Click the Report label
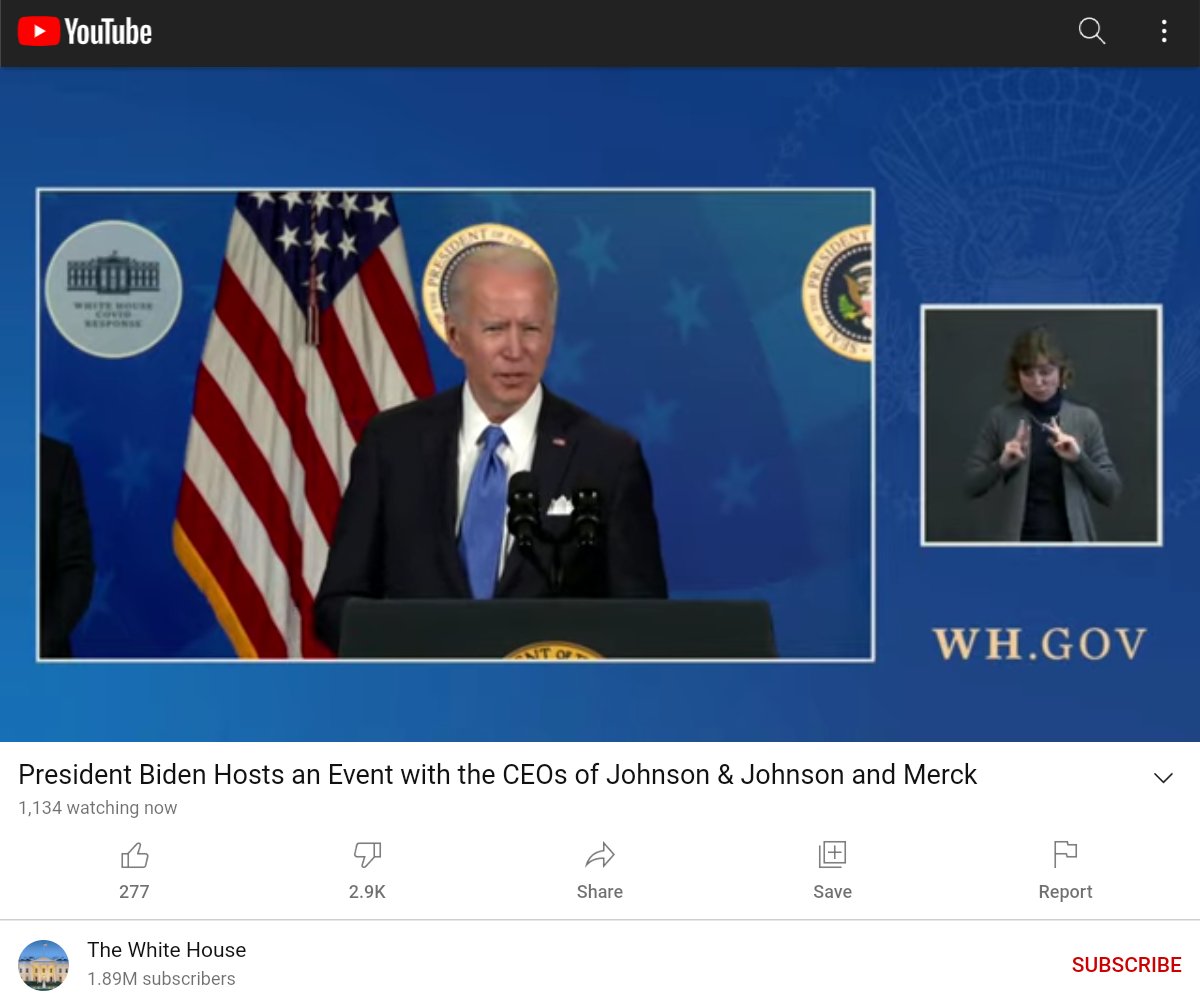Image resolution: width=1200 pixels, height=1002 pixels. click(1065, 892)
